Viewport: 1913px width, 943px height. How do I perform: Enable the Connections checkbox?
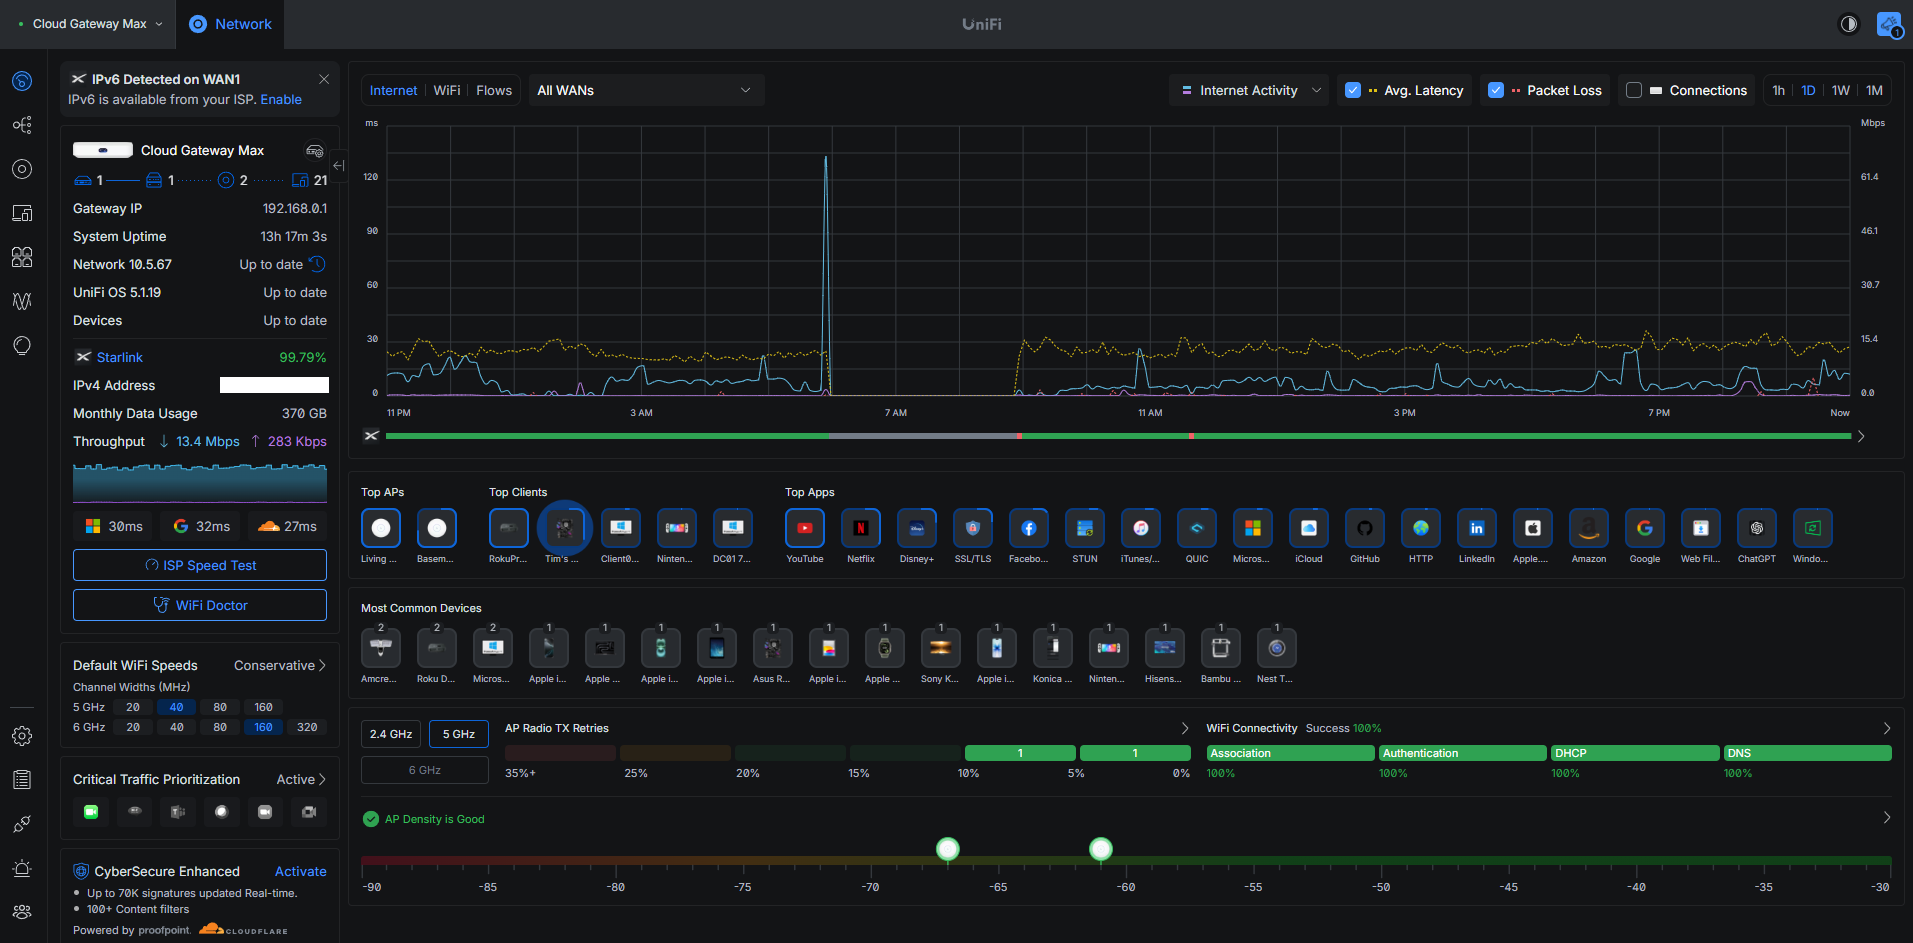pyautogui.click(x=1634, y=90)
